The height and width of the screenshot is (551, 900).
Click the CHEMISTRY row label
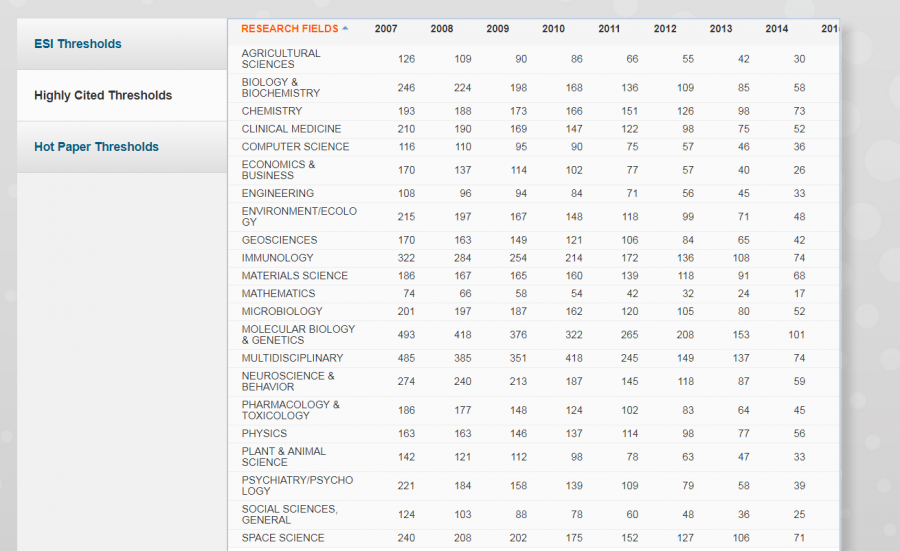pos(271,111)
